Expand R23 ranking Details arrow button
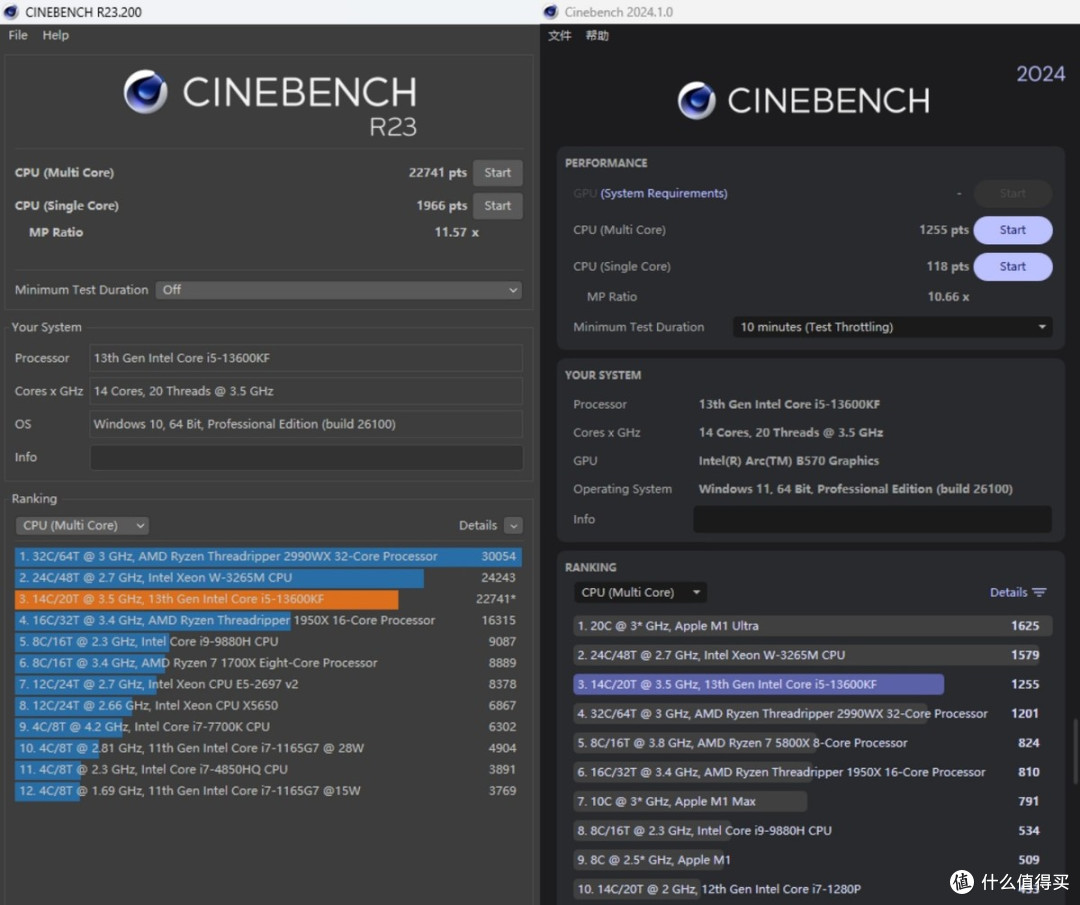This screenshot has width=1080, height=905. (x=513, y=526)
